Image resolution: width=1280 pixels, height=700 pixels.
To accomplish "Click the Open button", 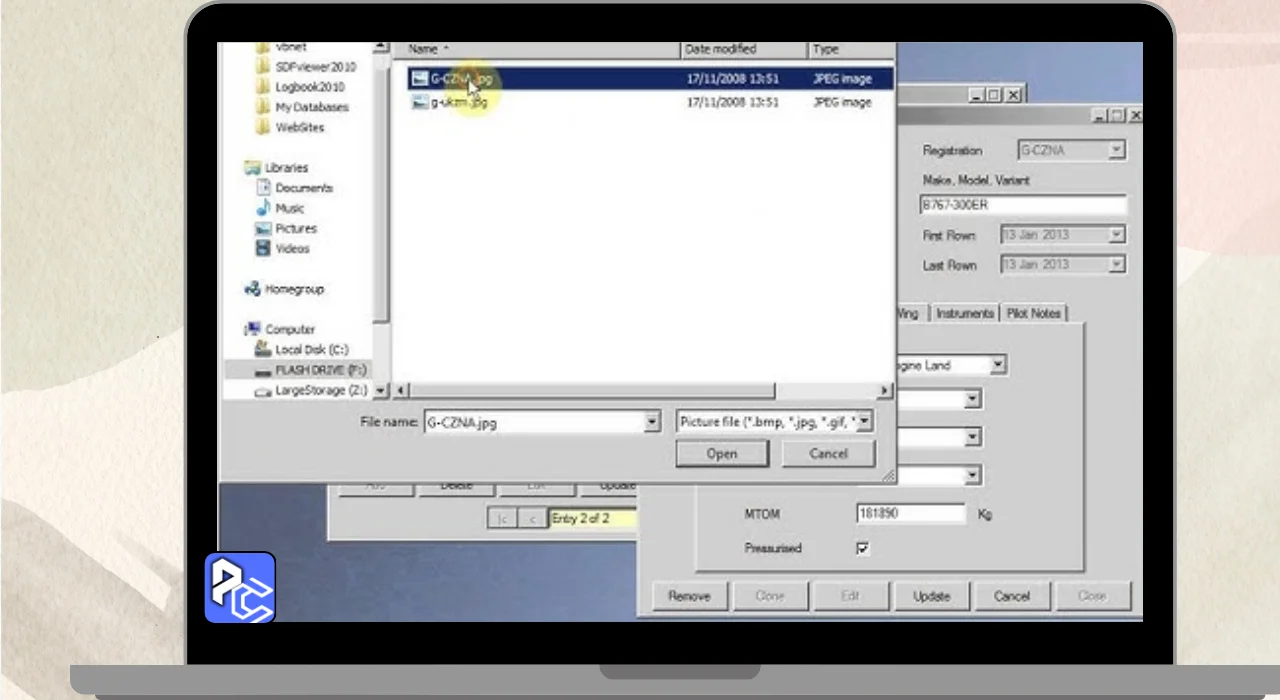I will [722, 453].
